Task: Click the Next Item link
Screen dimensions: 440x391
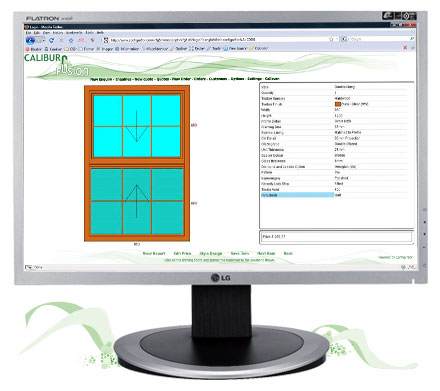Action: click(x=266, y=254)
